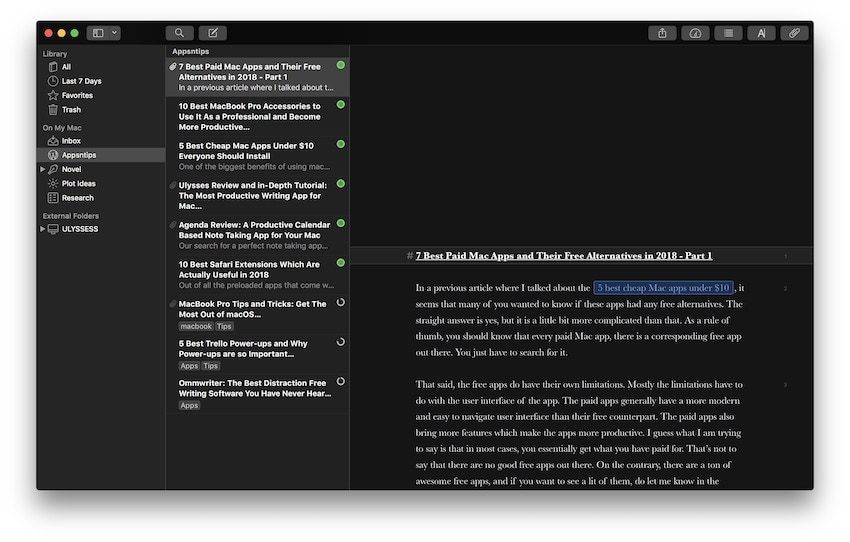Toggle green status dot on 7 Best Paid Mac Apps sheet
This screenshot has width=850, height=542.
point(340,66)
